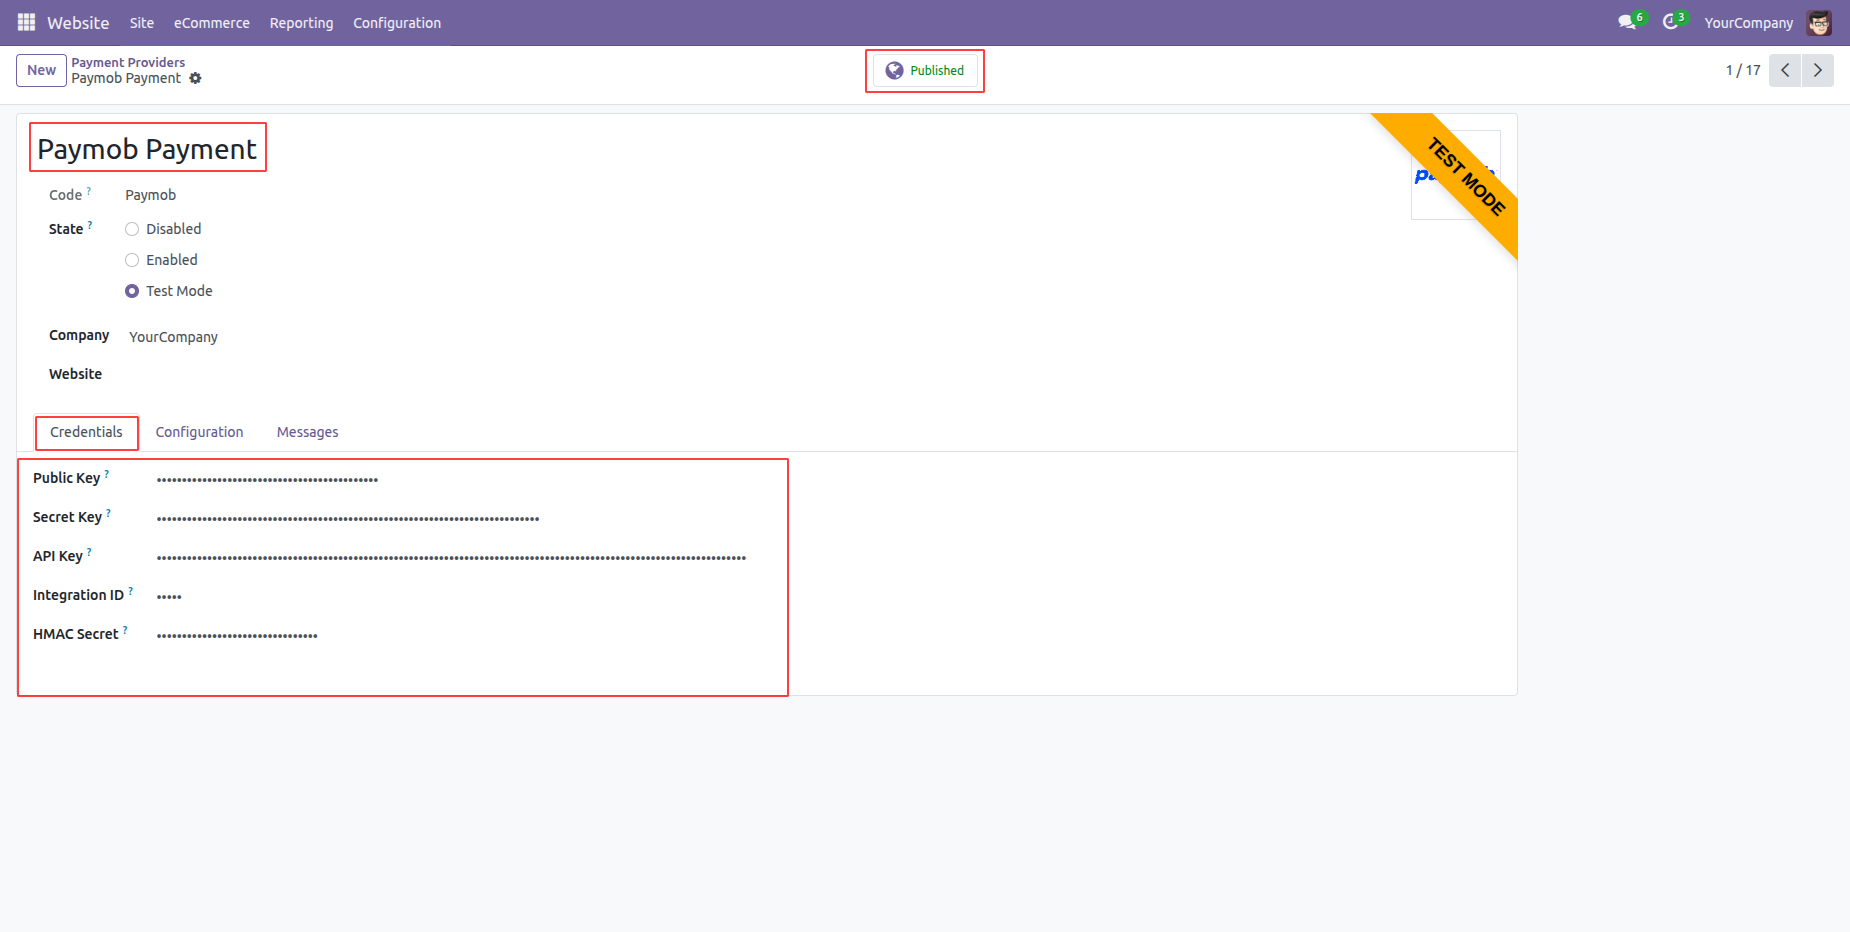Open the Configuration top menu
The width and height of the screenshot is (1850, 932).
397,22
